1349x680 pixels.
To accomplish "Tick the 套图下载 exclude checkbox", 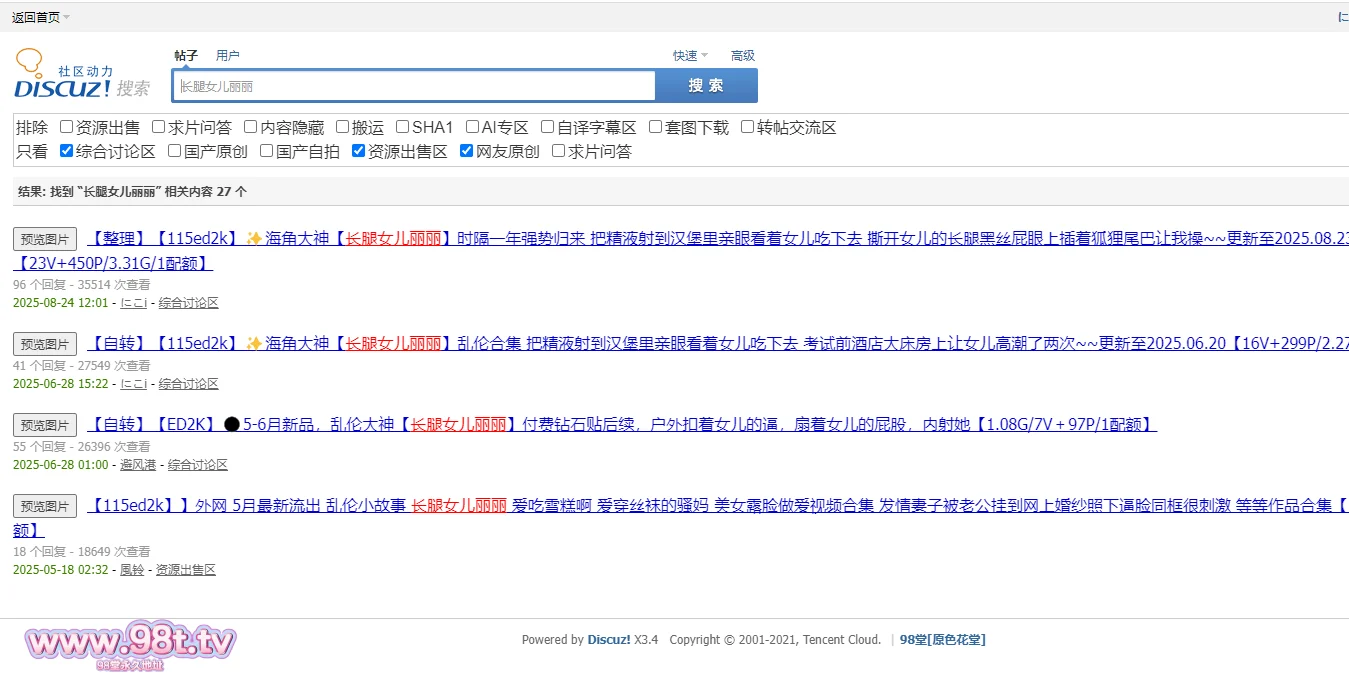I will coord(656,127).
